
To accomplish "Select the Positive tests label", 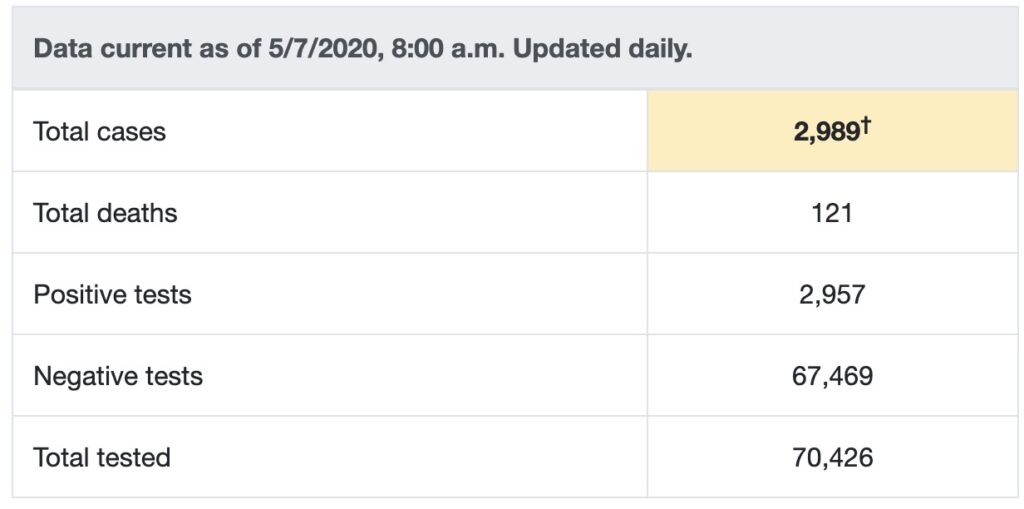I will click(x=112, y=295).
